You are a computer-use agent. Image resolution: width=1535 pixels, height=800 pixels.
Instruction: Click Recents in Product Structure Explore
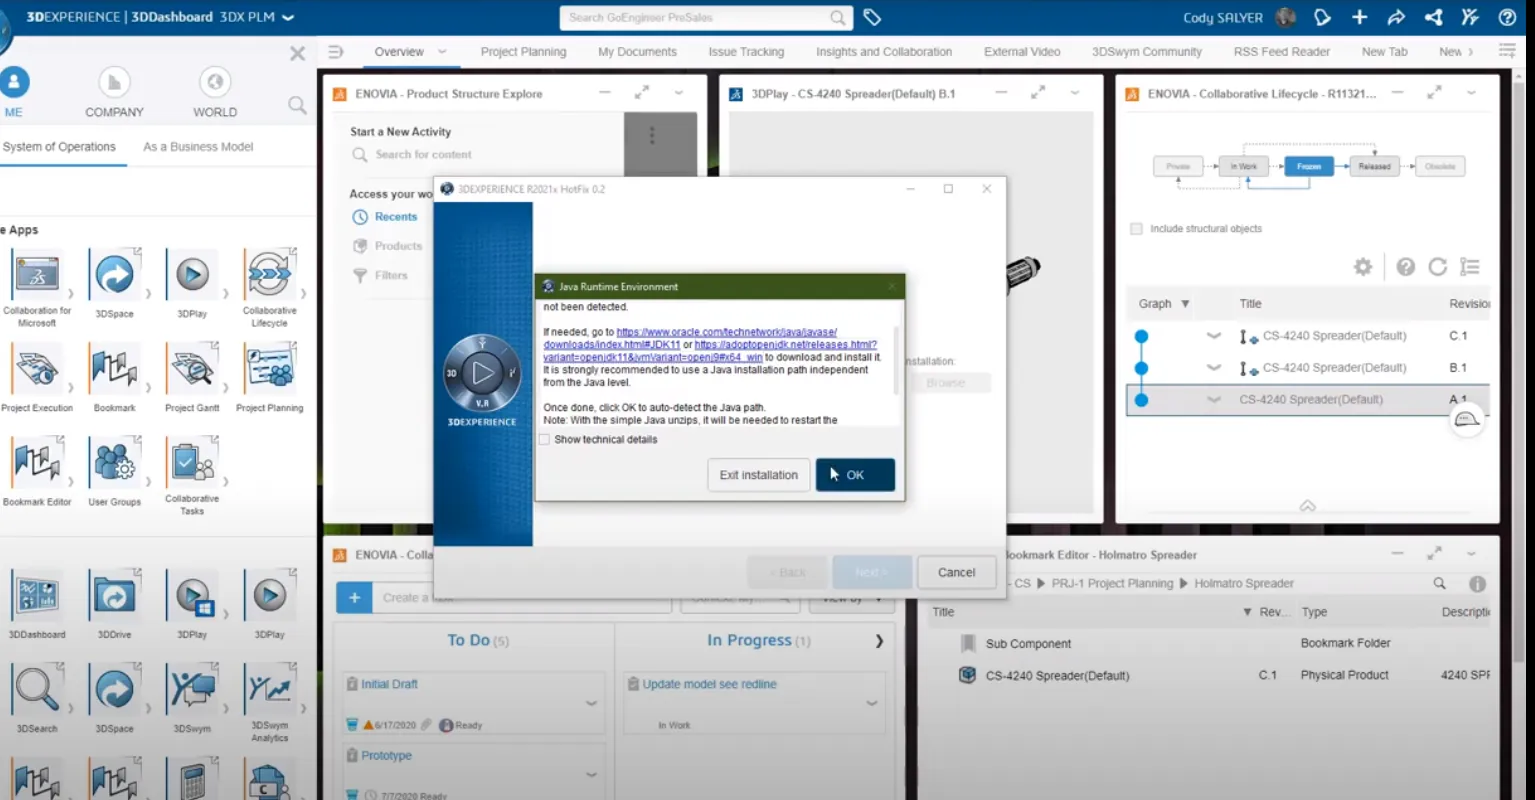click(x=396, y=217)
